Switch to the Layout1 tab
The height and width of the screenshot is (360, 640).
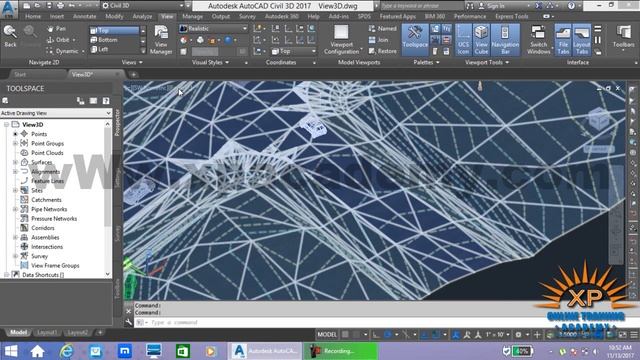click(x=47, y=333)
